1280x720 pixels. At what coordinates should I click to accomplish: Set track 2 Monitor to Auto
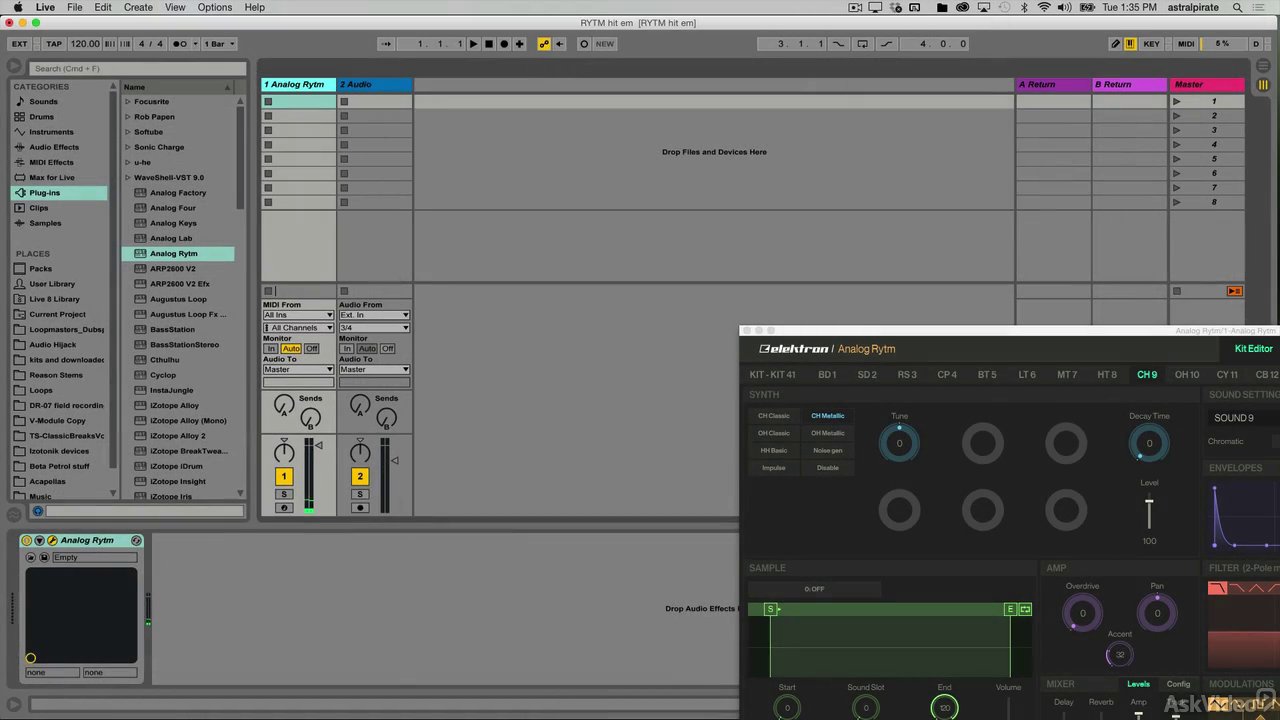click(368, 349)
